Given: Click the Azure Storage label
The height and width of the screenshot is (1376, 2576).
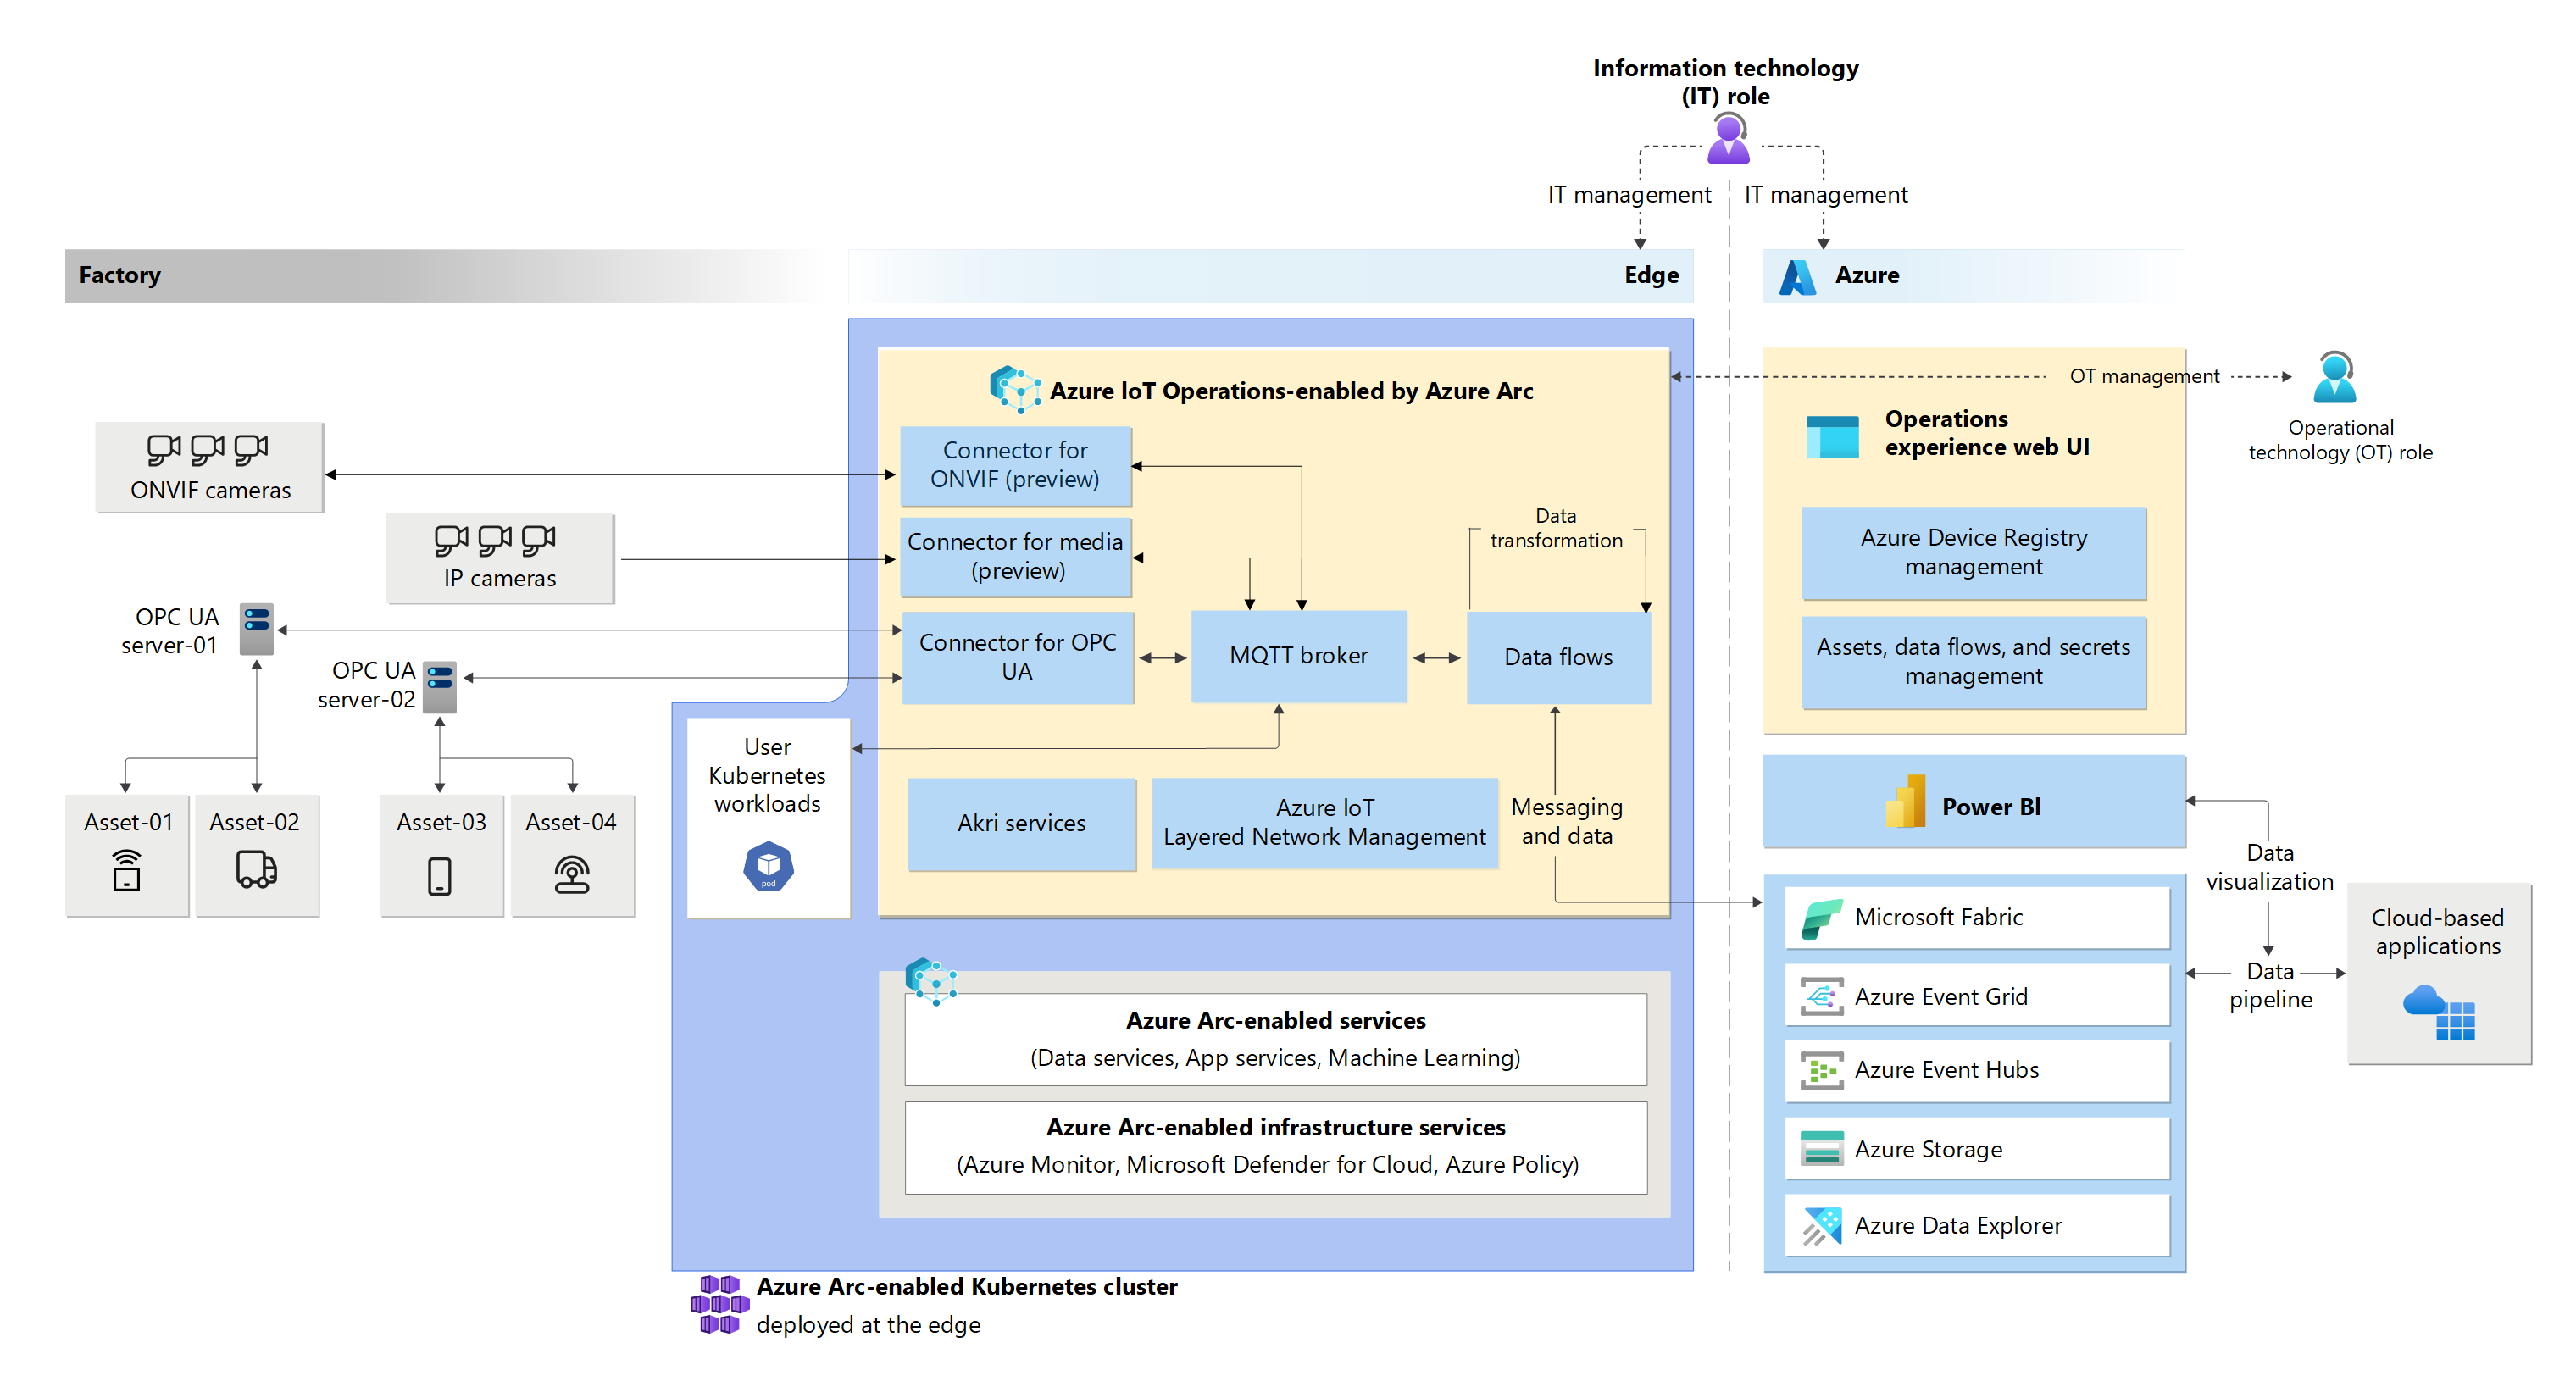Looking at the screenshot, I should (x=1928, y=1150).
